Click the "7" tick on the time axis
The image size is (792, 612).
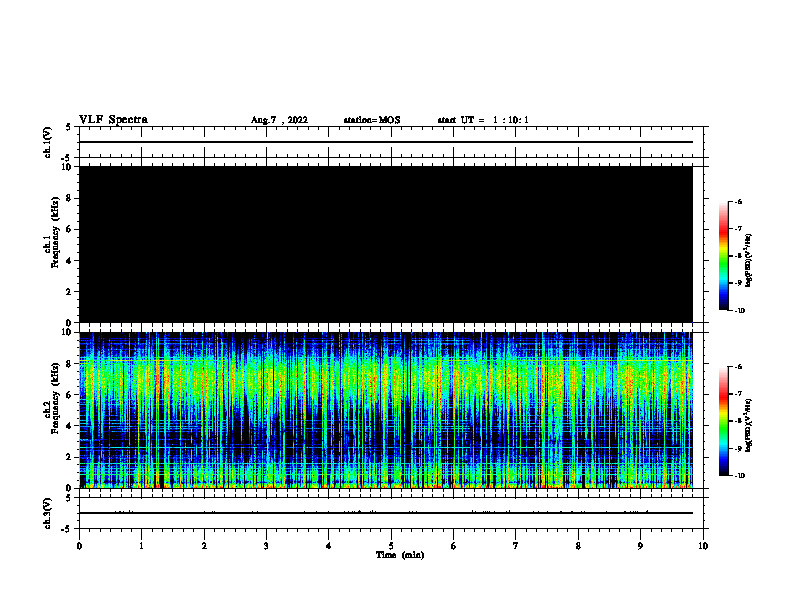516,546
